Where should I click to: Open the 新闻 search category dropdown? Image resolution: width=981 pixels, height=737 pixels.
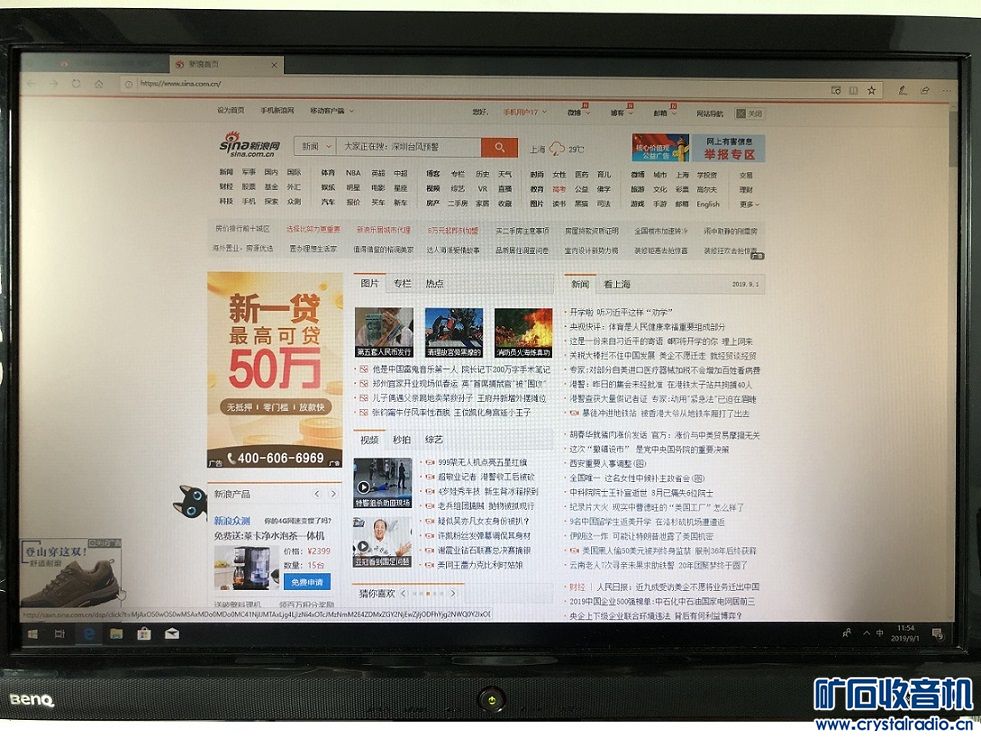click(x=317, y=146)
